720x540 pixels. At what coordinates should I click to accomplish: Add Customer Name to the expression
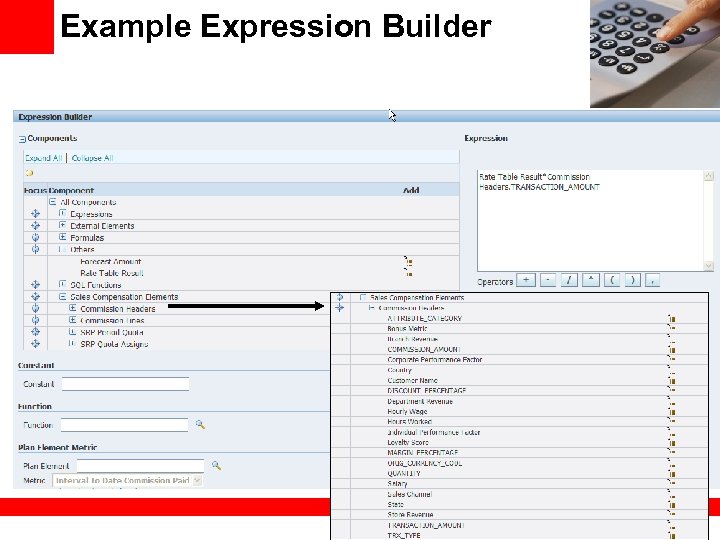672,380
